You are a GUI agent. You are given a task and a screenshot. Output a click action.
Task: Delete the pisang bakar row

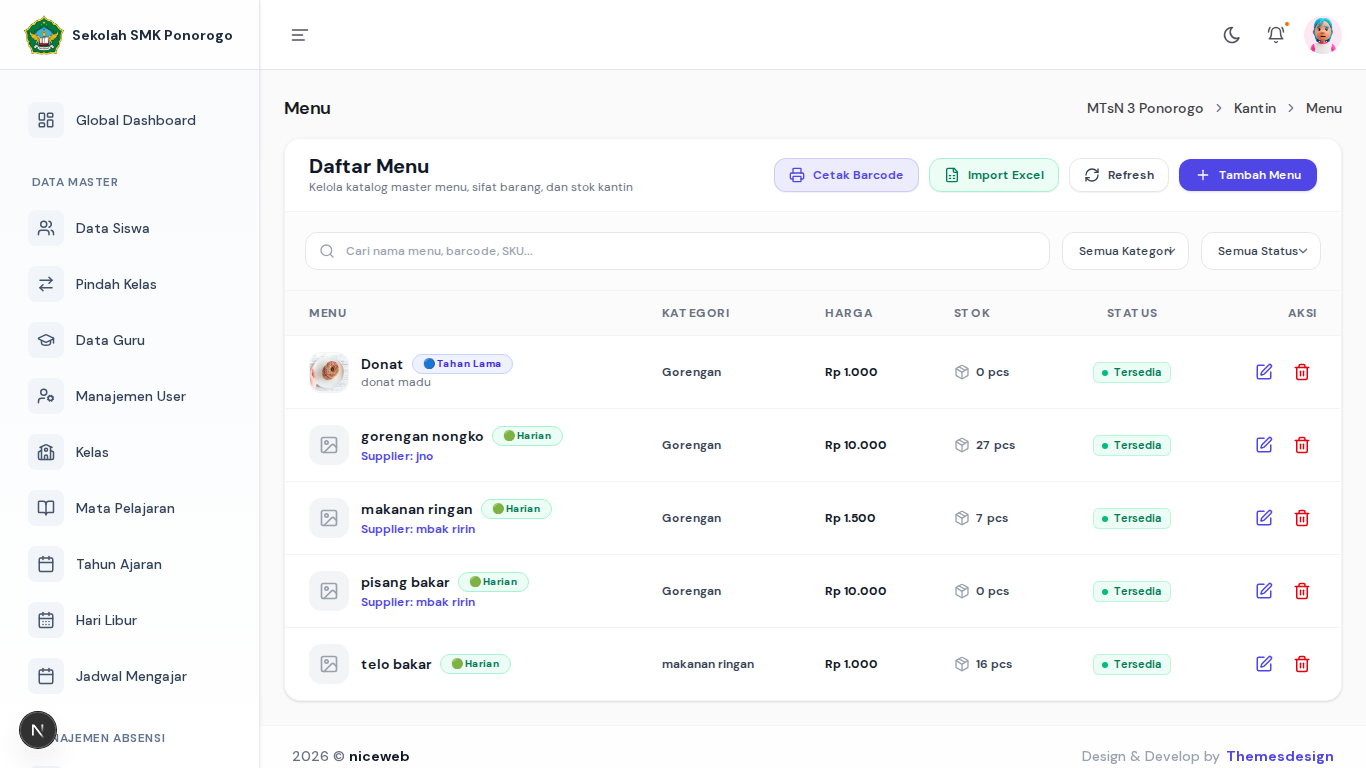(1302, 591)
